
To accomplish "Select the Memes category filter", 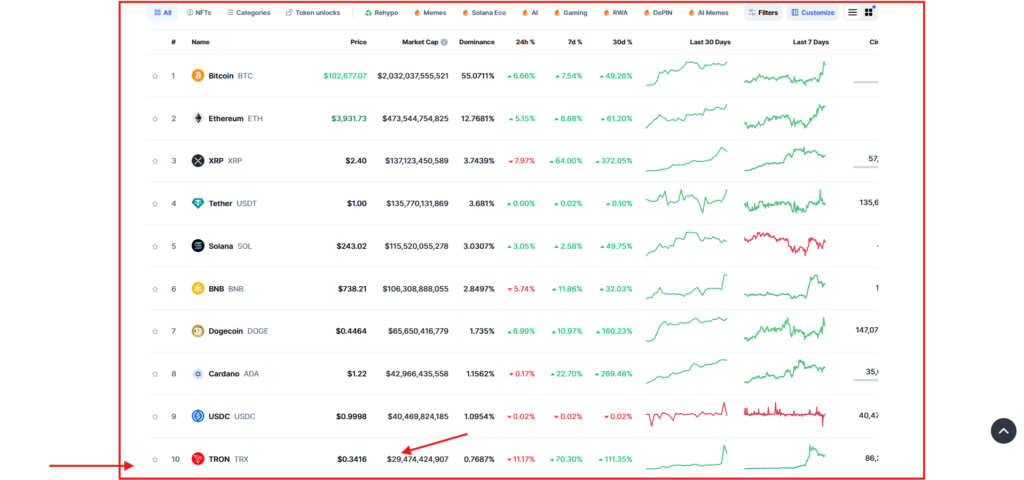I will tap(430, 12).
